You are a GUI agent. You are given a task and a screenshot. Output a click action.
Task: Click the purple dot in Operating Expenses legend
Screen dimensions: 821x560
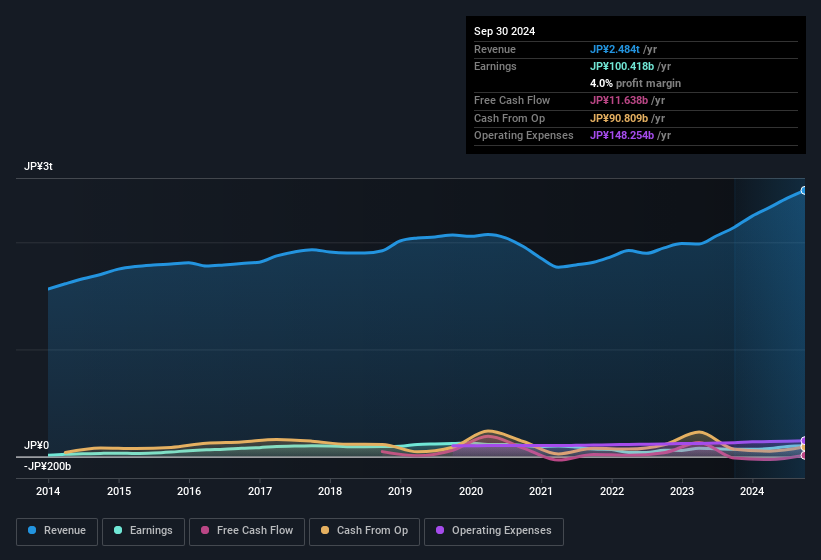[439, 531]
